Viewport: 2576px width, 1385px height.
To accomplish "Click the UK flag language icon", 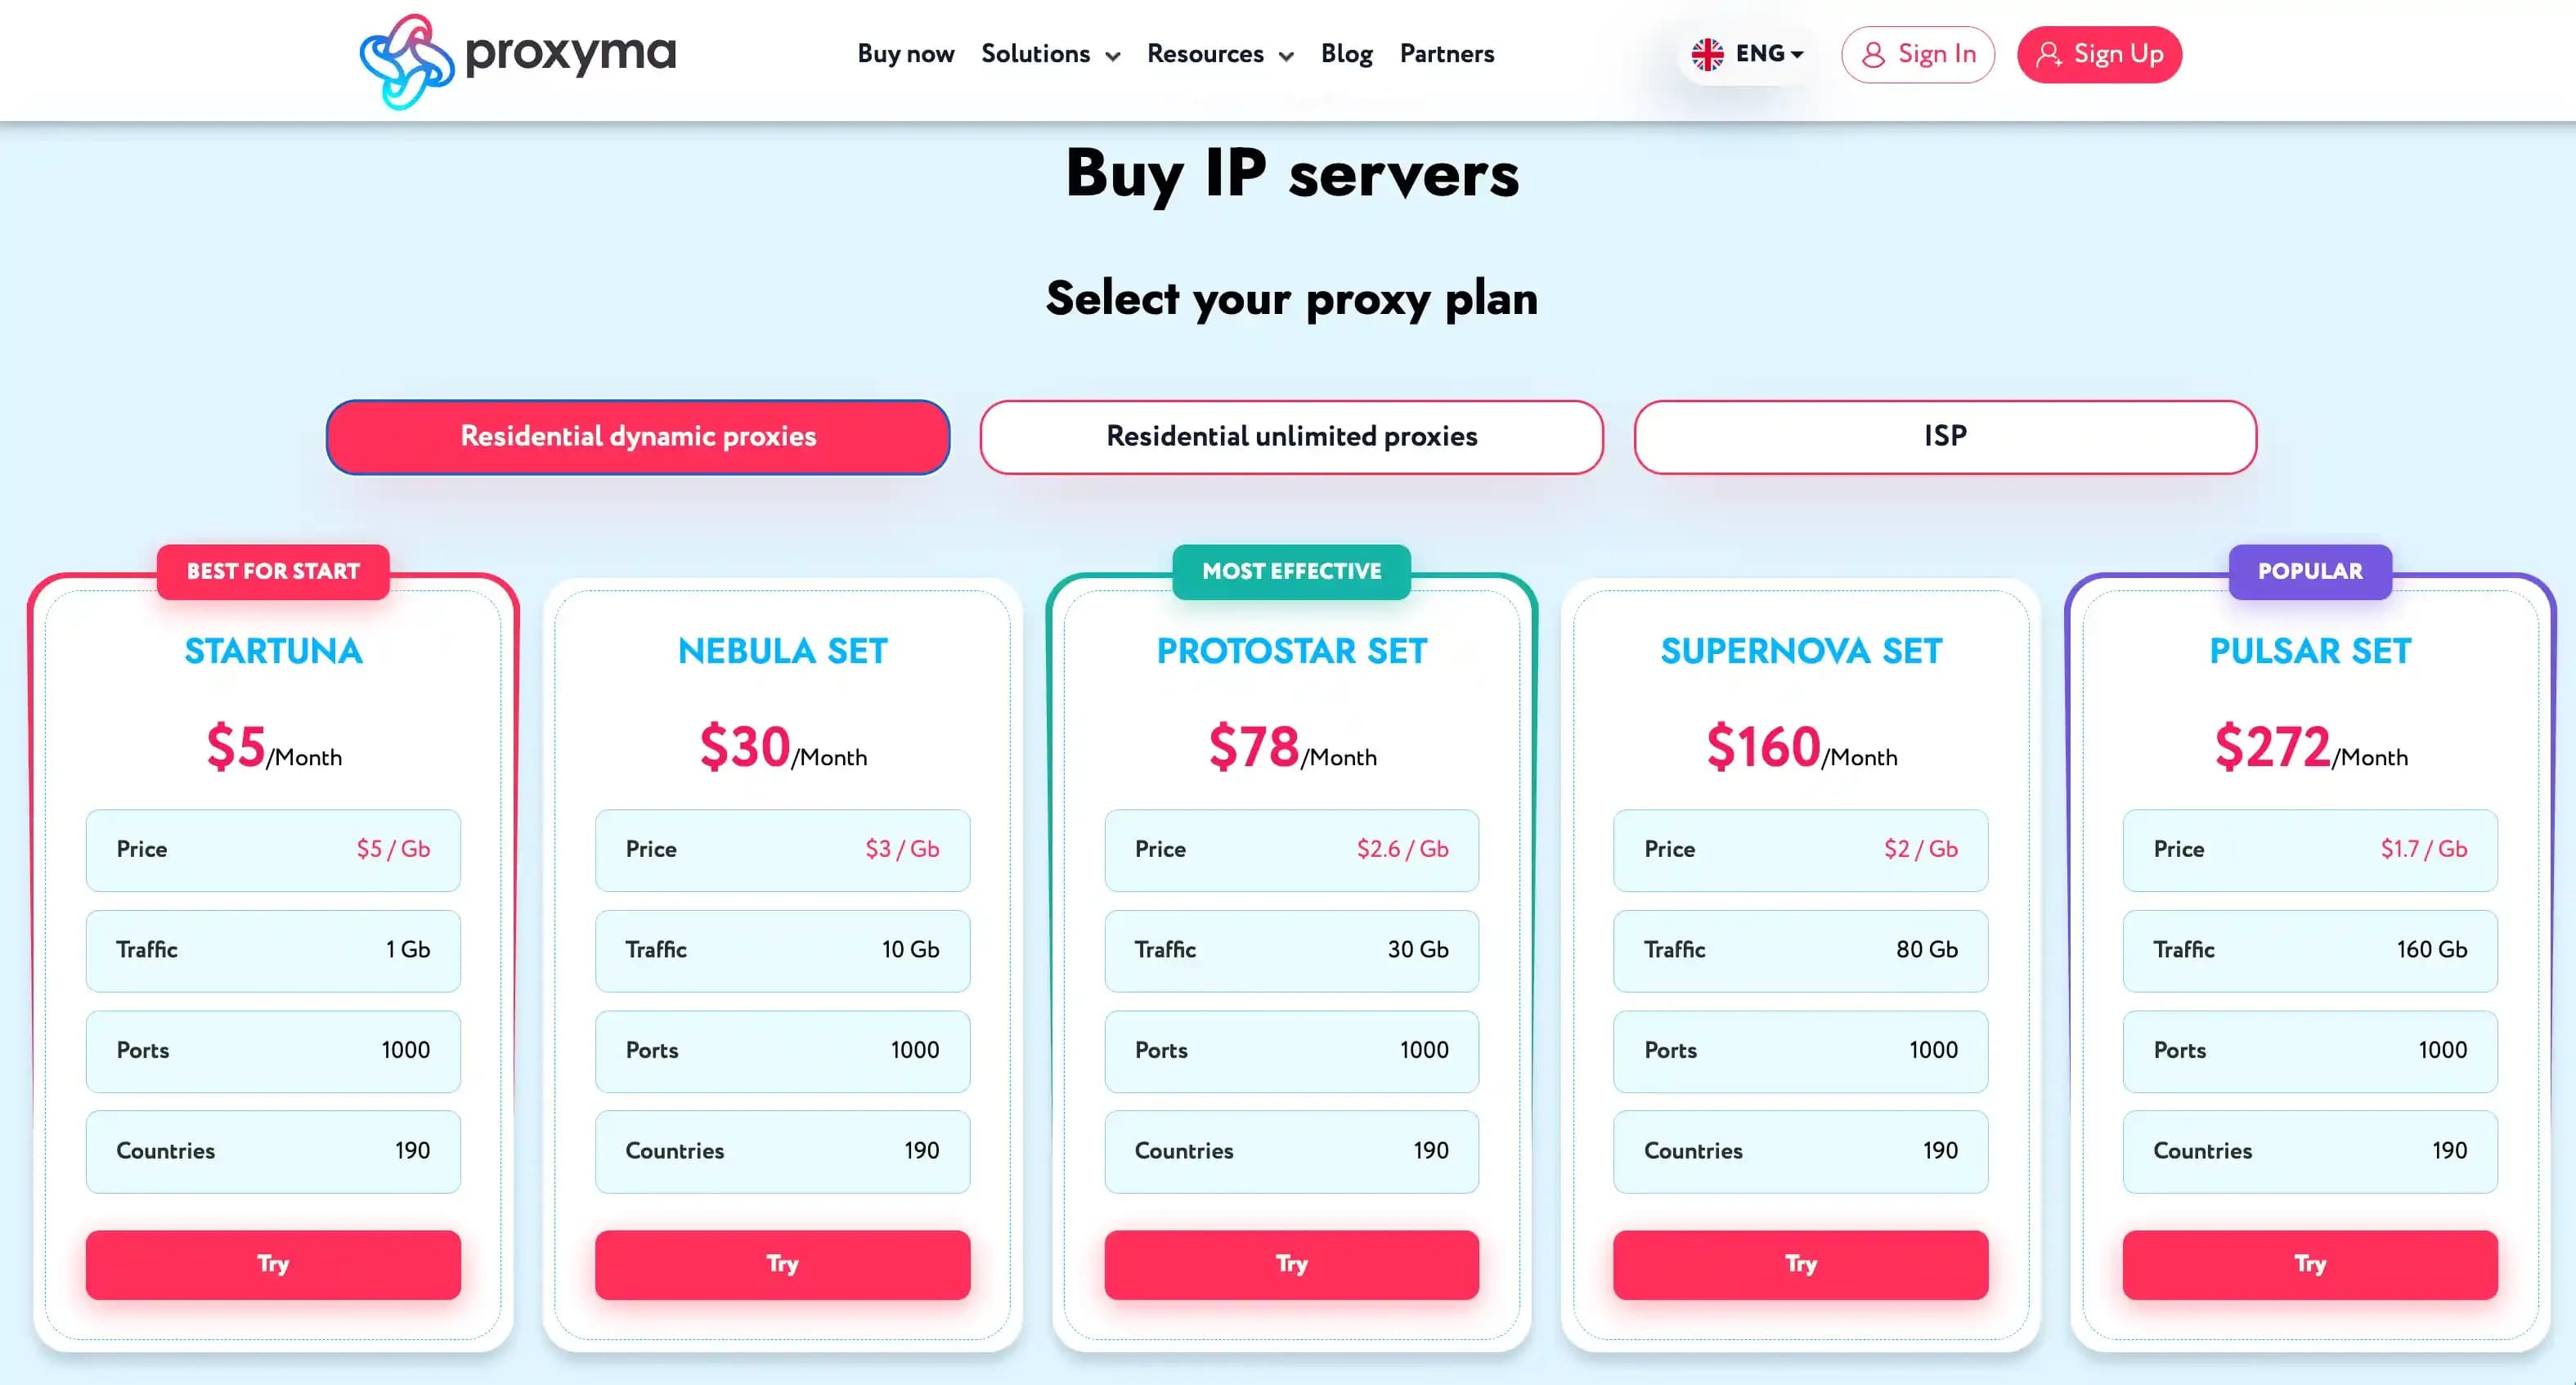I will pyautogui.click(x=1707, y=54).
